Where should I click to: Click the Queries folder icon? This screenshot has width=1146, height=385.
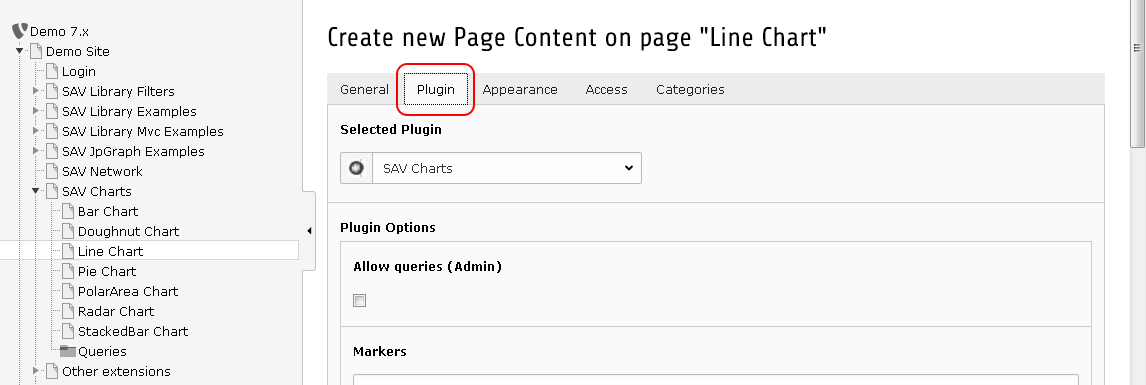point(68,351)
